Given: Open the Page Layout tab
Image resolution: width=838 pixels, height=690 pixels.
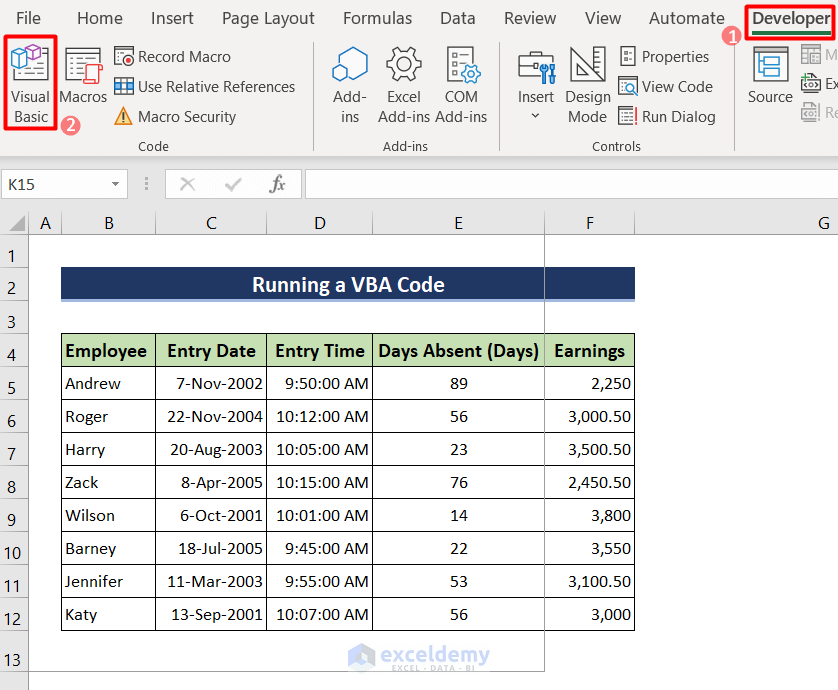Looking at the screenshot, I should (x=268, y=18).
